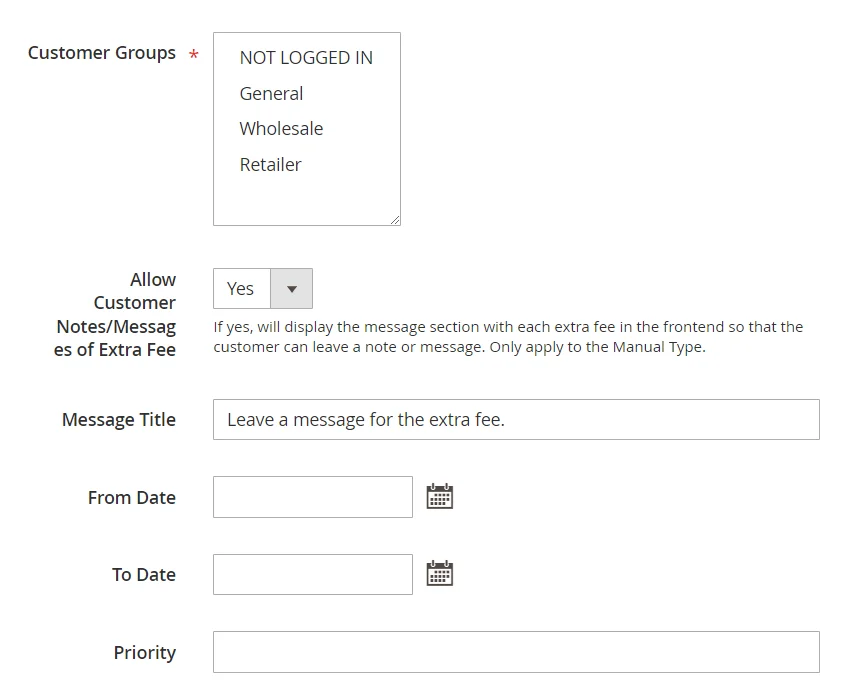Focus the Message Title text field
This screenshot has height=685, width=863.
[x=516, y=420]
